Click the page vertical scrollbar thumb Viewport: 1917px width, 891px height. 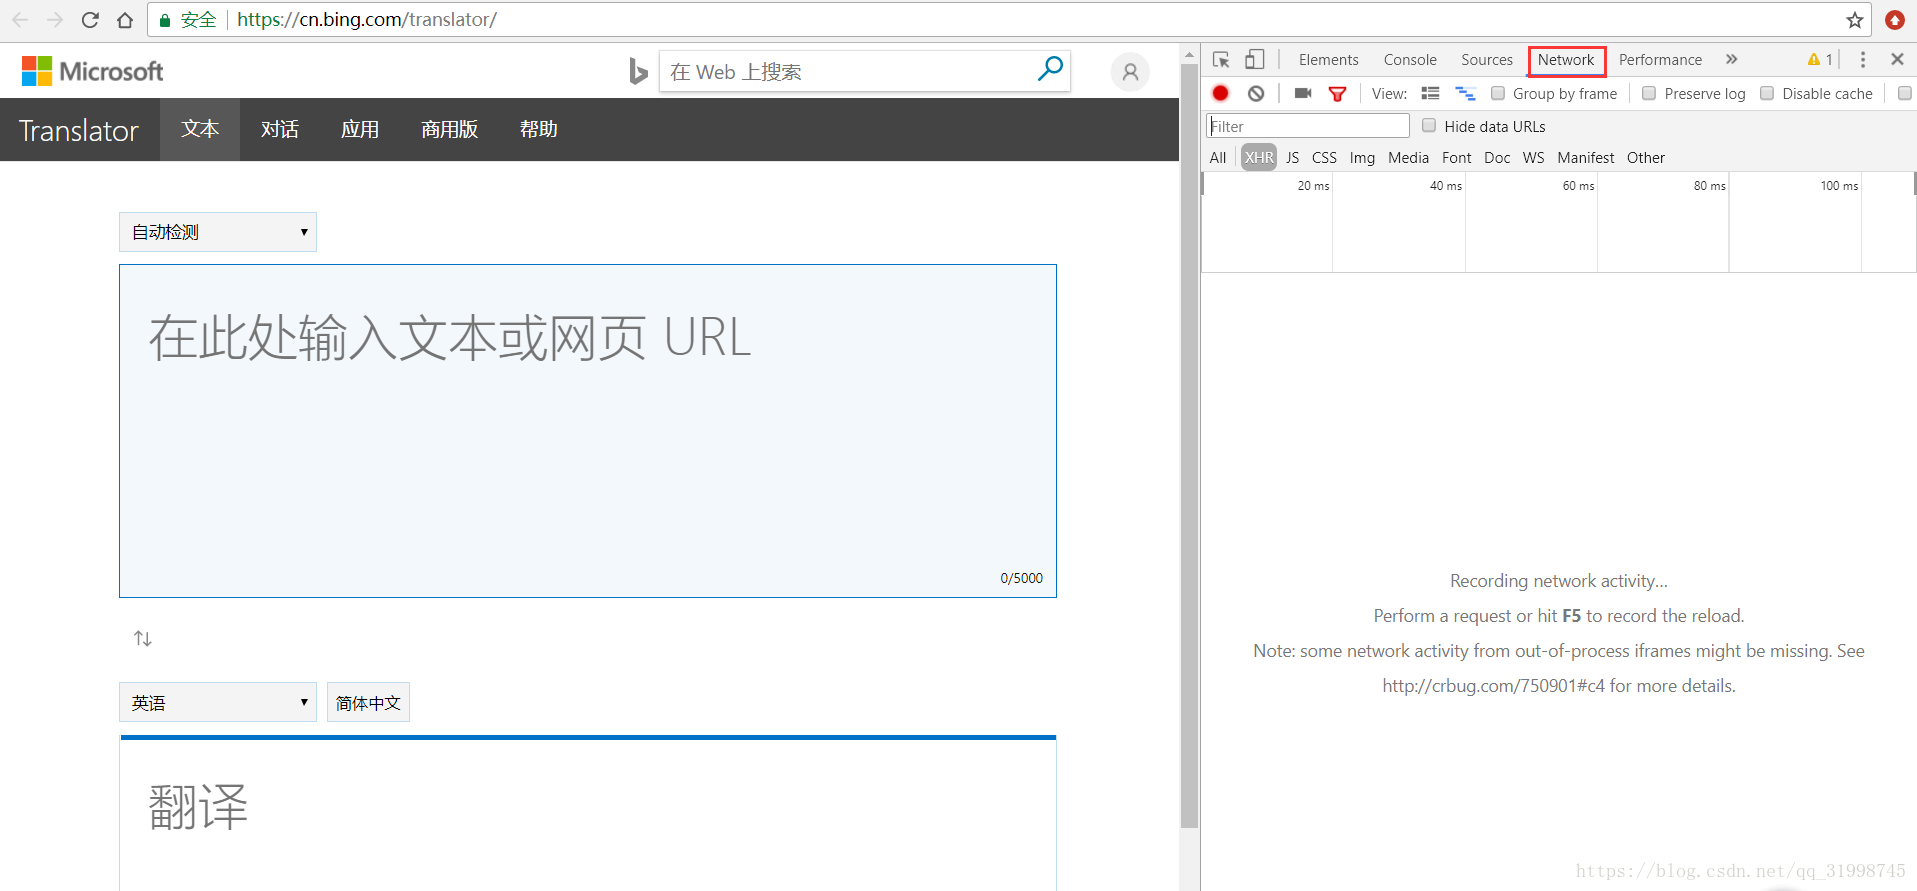1189,446
